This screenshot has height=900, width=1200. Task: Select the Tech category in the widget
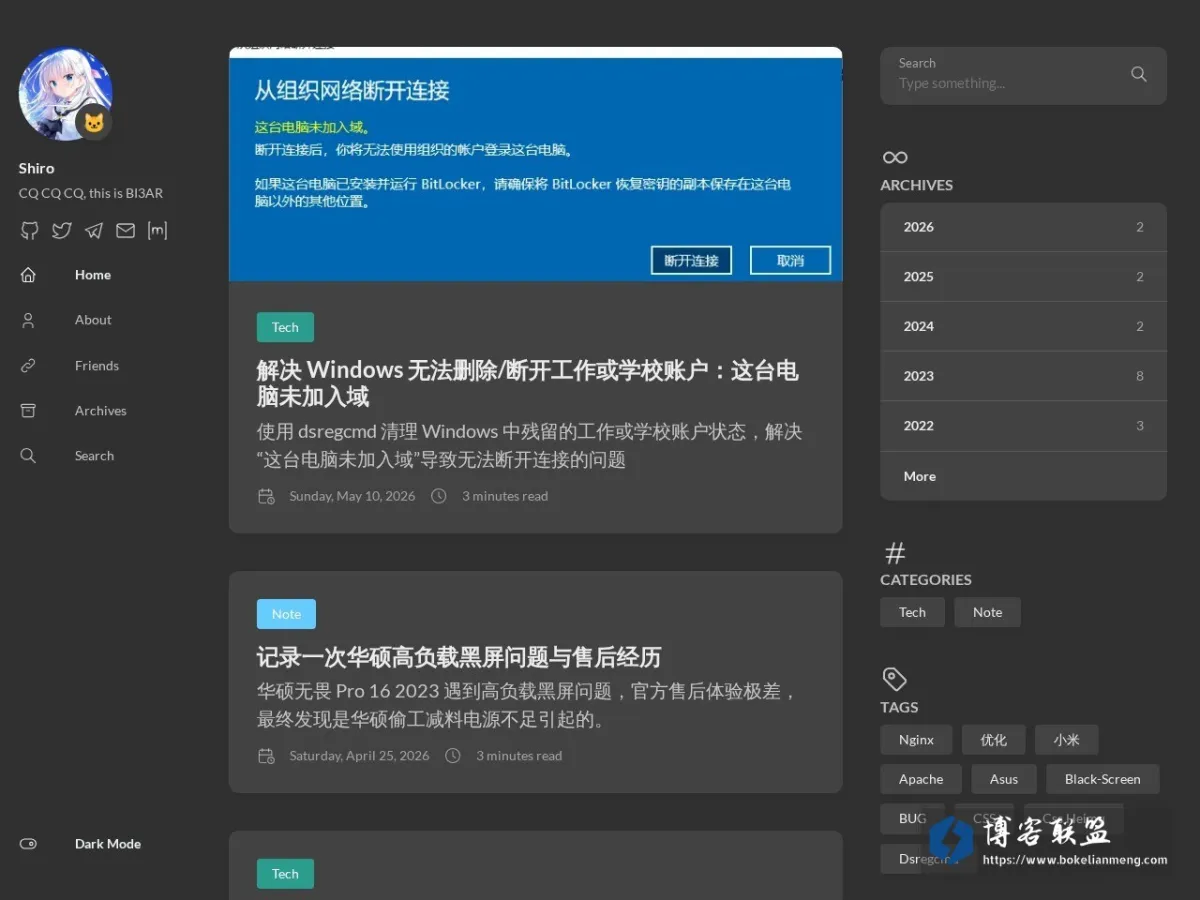(912, 612)
